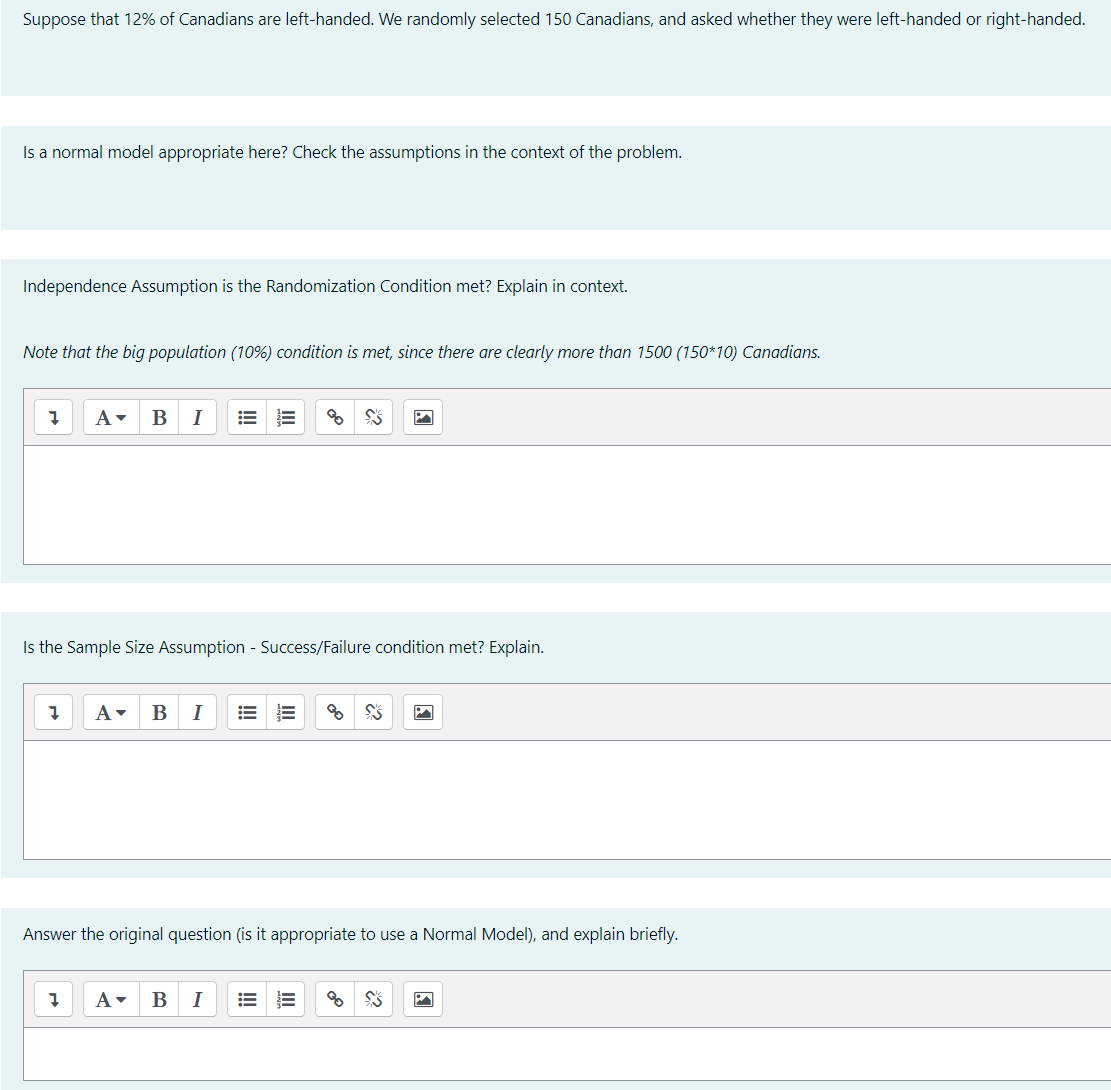Create a numbered list in the final answer editor
Viewport: 1111px width, 1090px height.
(285, 999)
